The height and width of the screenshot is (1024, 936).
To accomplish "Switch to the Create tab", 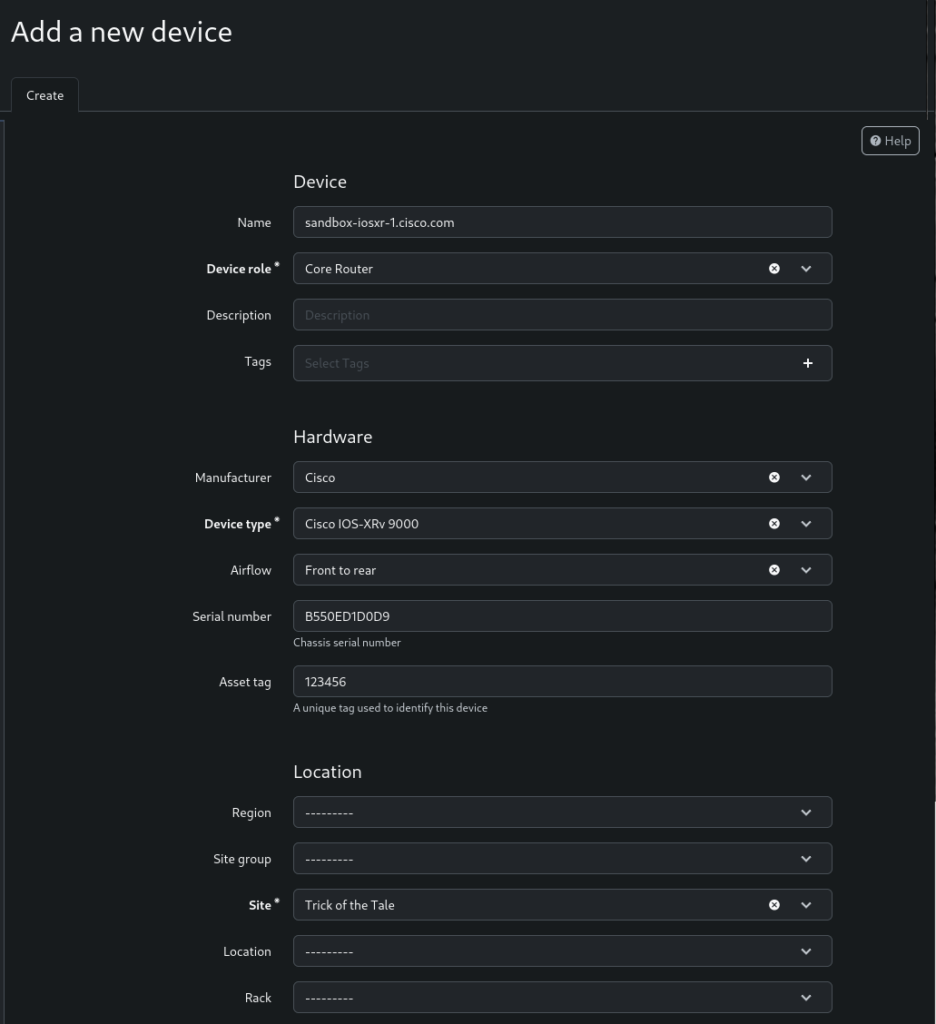I will (45, 95).
